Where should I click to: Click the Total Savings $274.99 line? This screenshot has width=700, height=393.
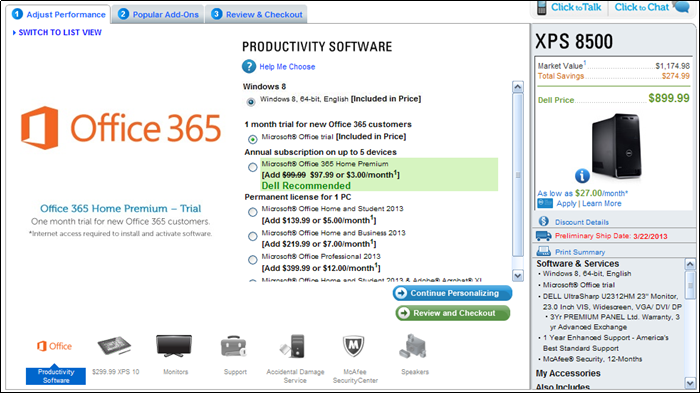click(x=613, y=76)
